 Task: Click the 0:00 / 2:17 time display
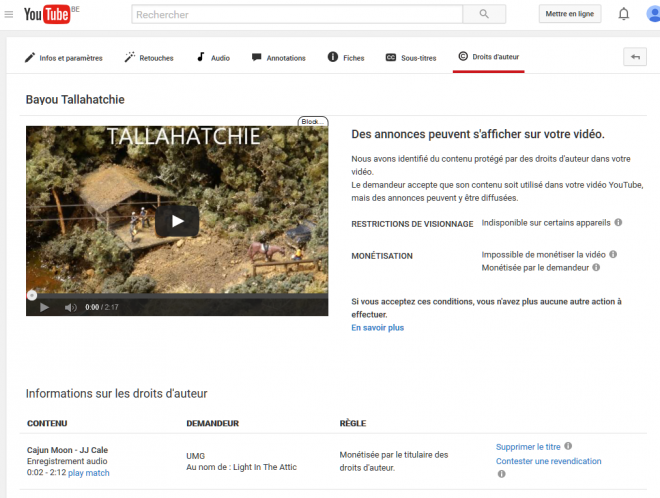click(x=101, y=307)
